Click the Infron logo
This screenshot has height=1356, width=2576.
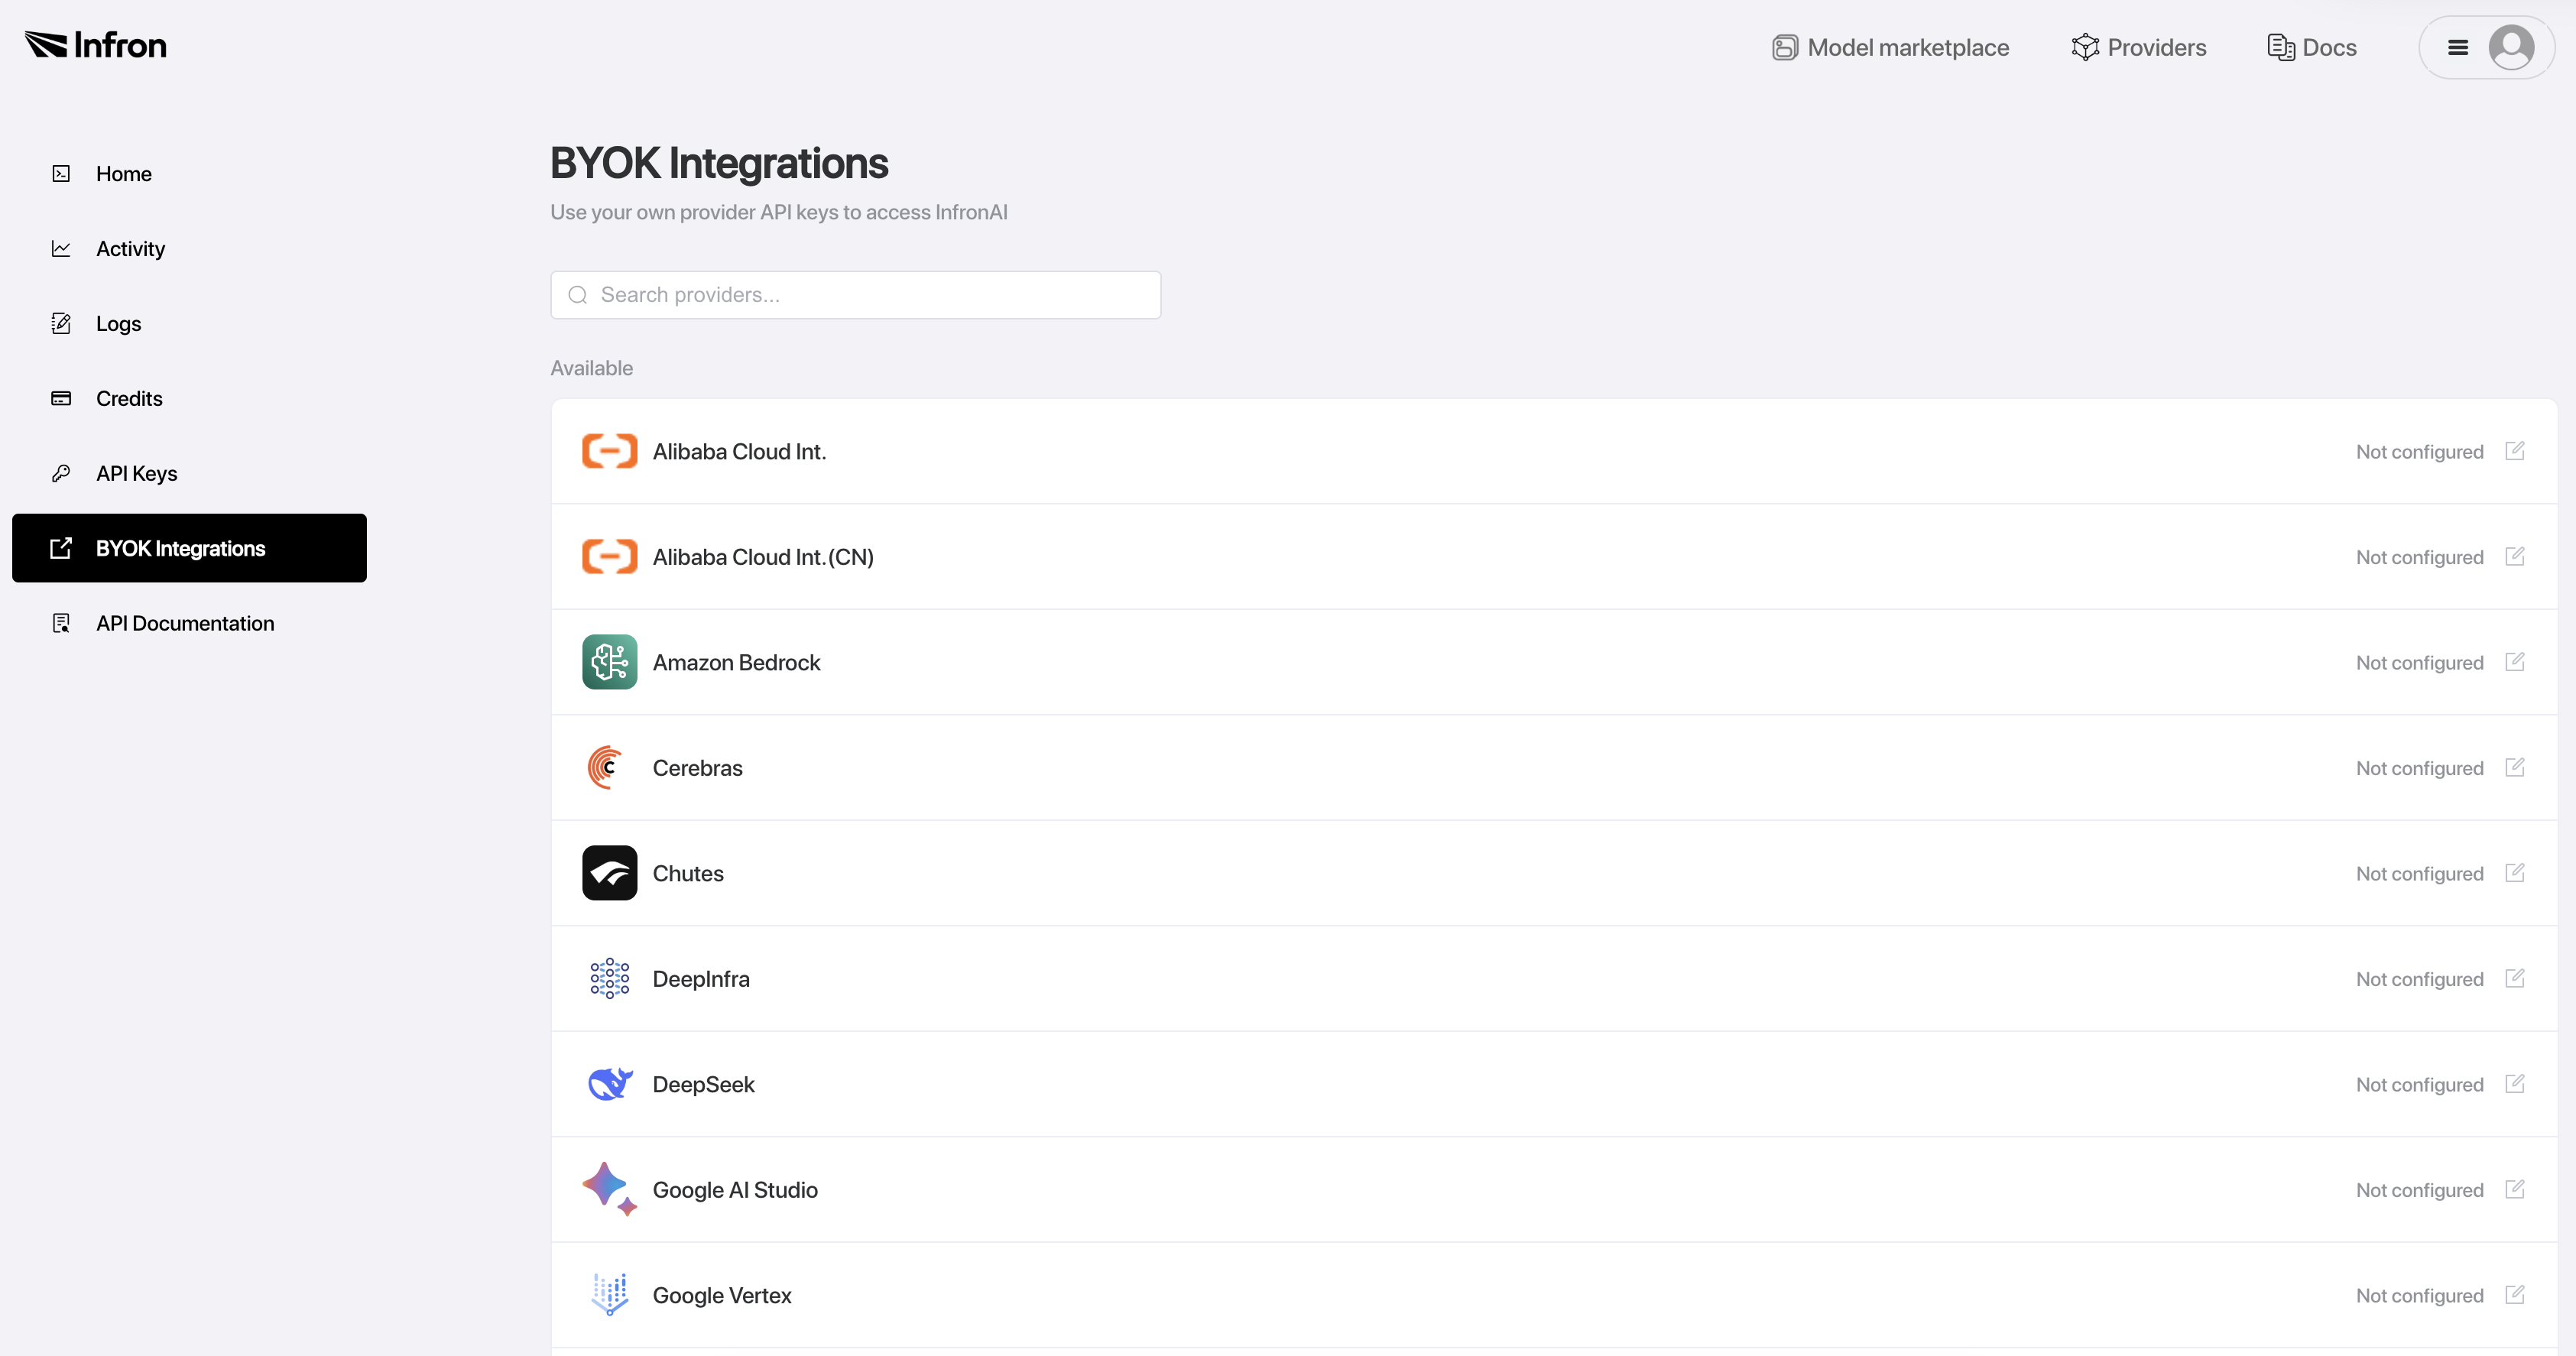96,45
